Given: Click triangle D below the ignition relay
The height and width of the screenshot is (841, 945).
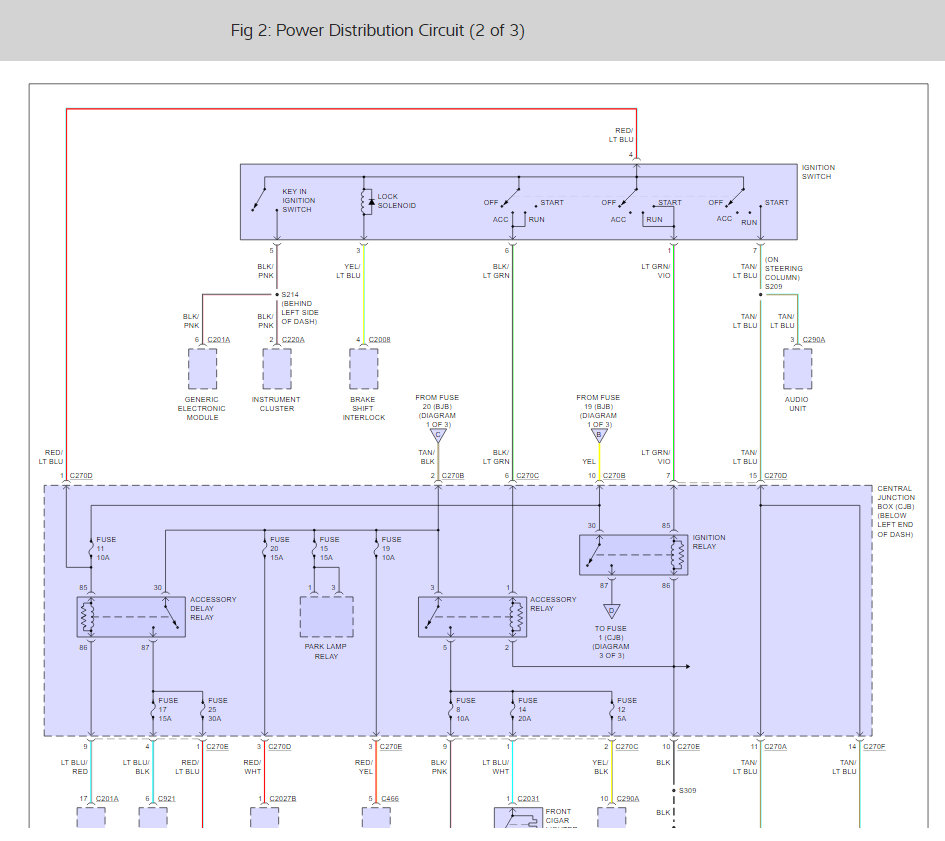Looking at the screenshot, I should pos(610,611).
